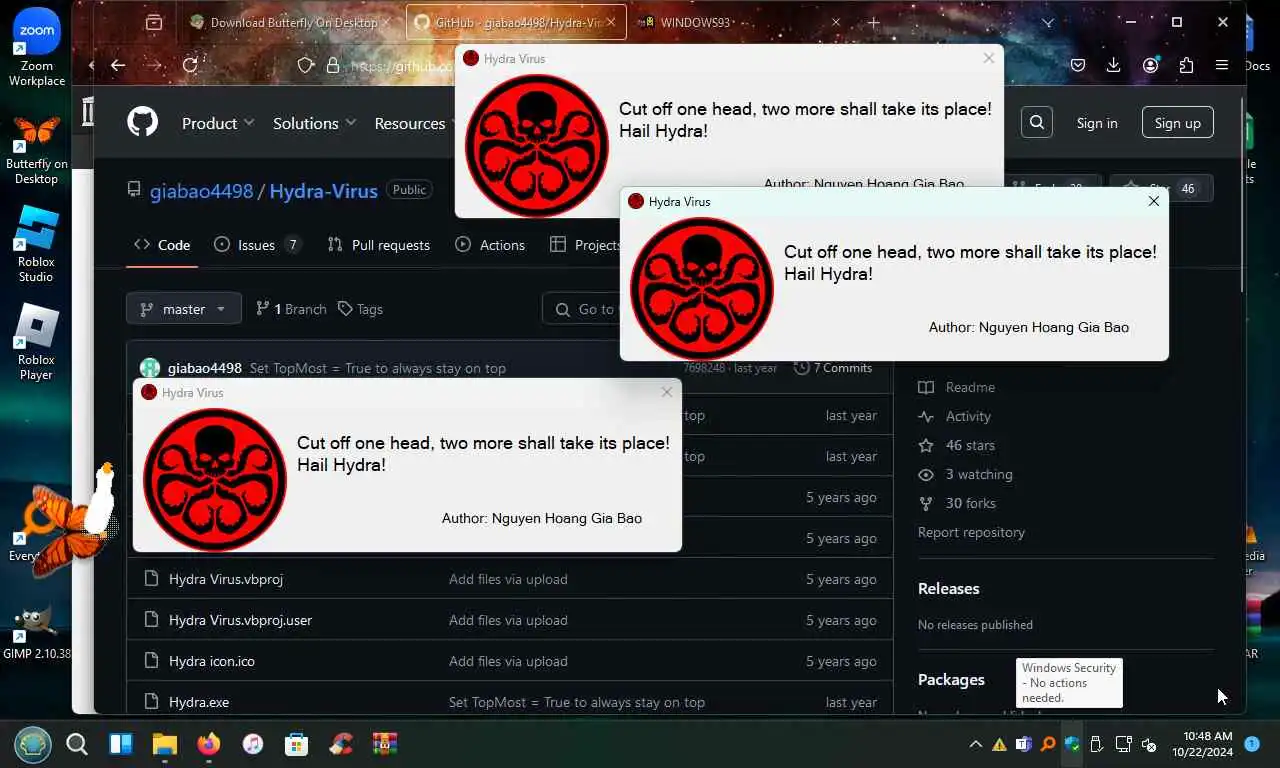Show hidden system tray icons
The height and width of the screenshot is (768, 1280).
point(976,744)
